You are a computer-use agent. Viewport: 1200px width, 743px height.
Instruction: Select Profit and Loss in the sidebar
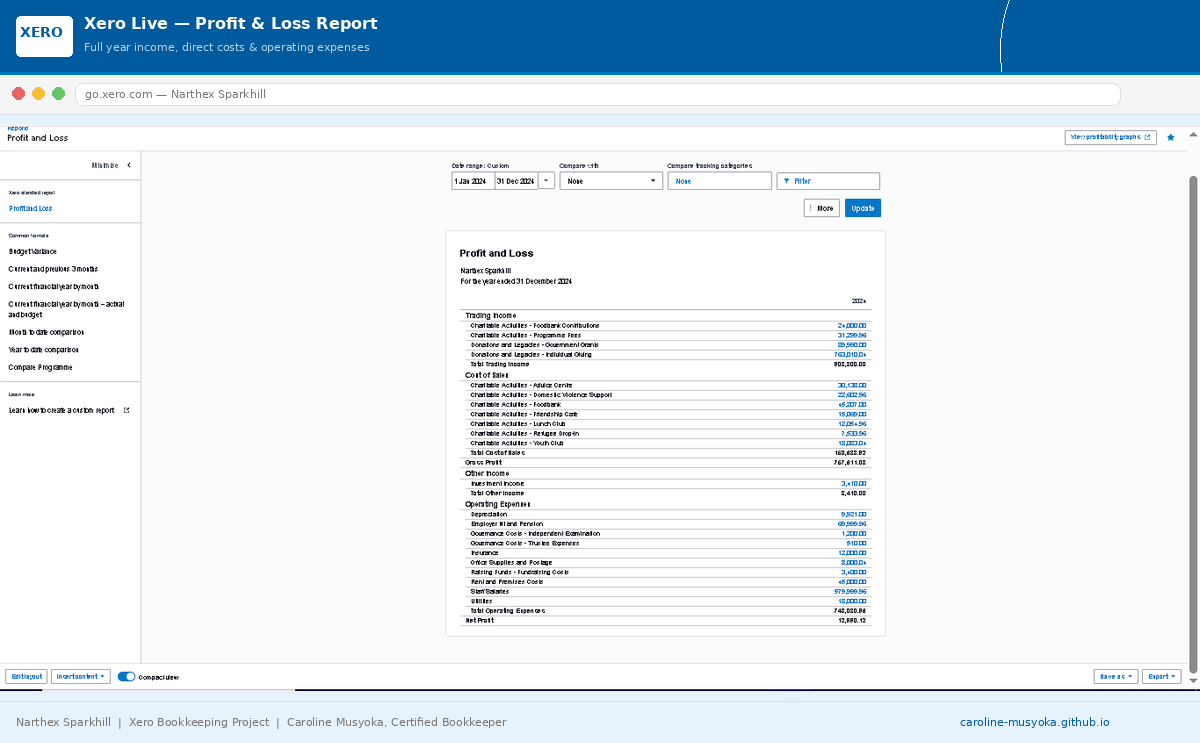click(x=31, y=208)
